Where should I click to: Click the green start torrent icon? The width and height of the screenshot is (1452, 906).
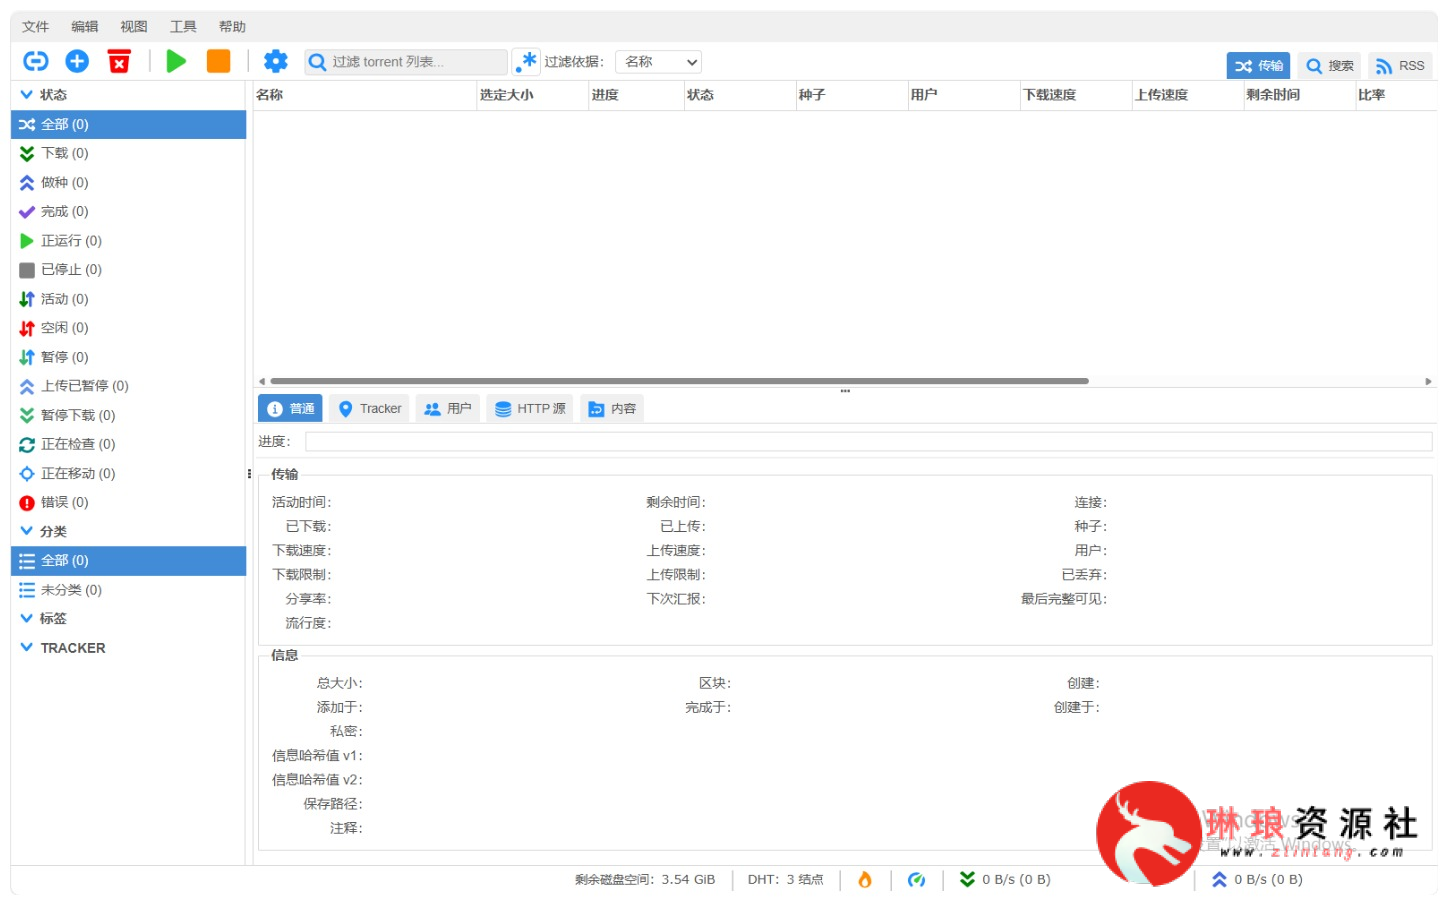(177, 62)
